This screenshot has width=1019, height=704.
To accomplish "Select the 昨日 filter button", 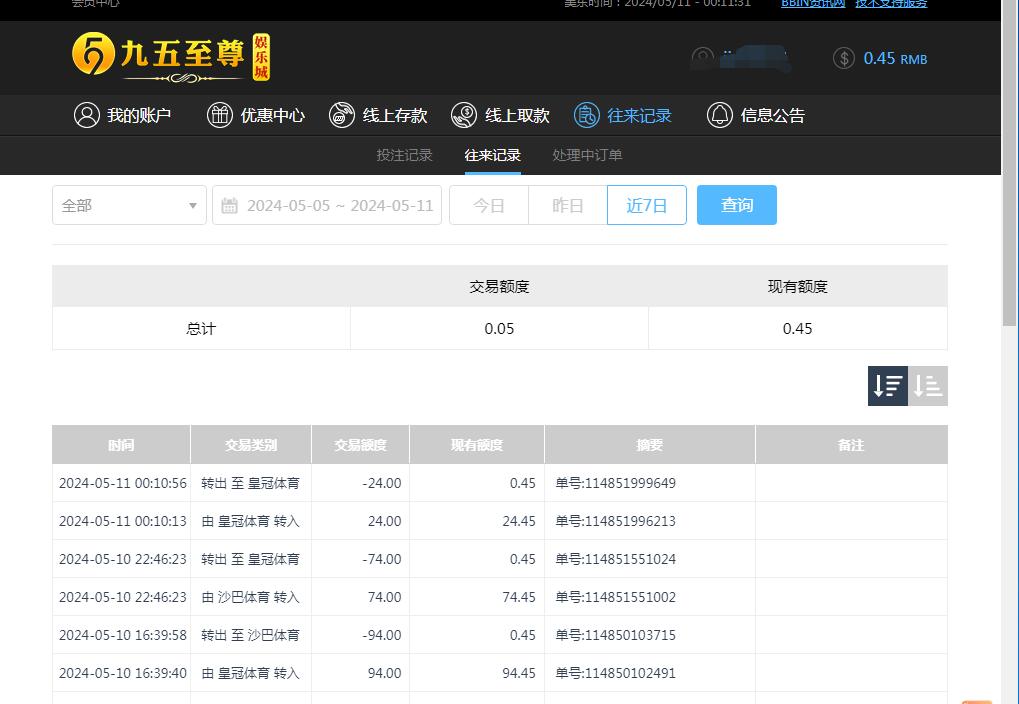I will pyautogui.click(x=568, y=205).
